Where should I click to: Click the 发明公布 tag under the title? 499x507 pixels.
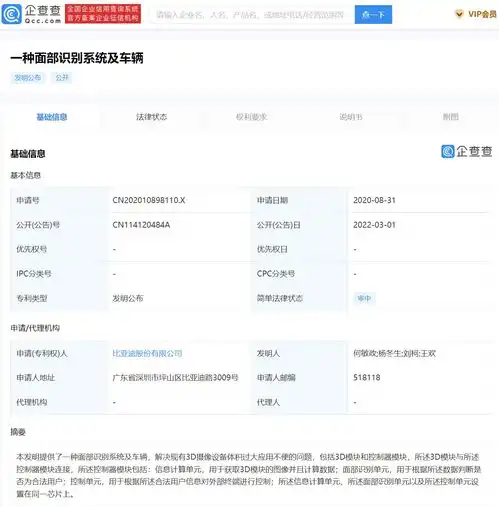pos(28,78)
